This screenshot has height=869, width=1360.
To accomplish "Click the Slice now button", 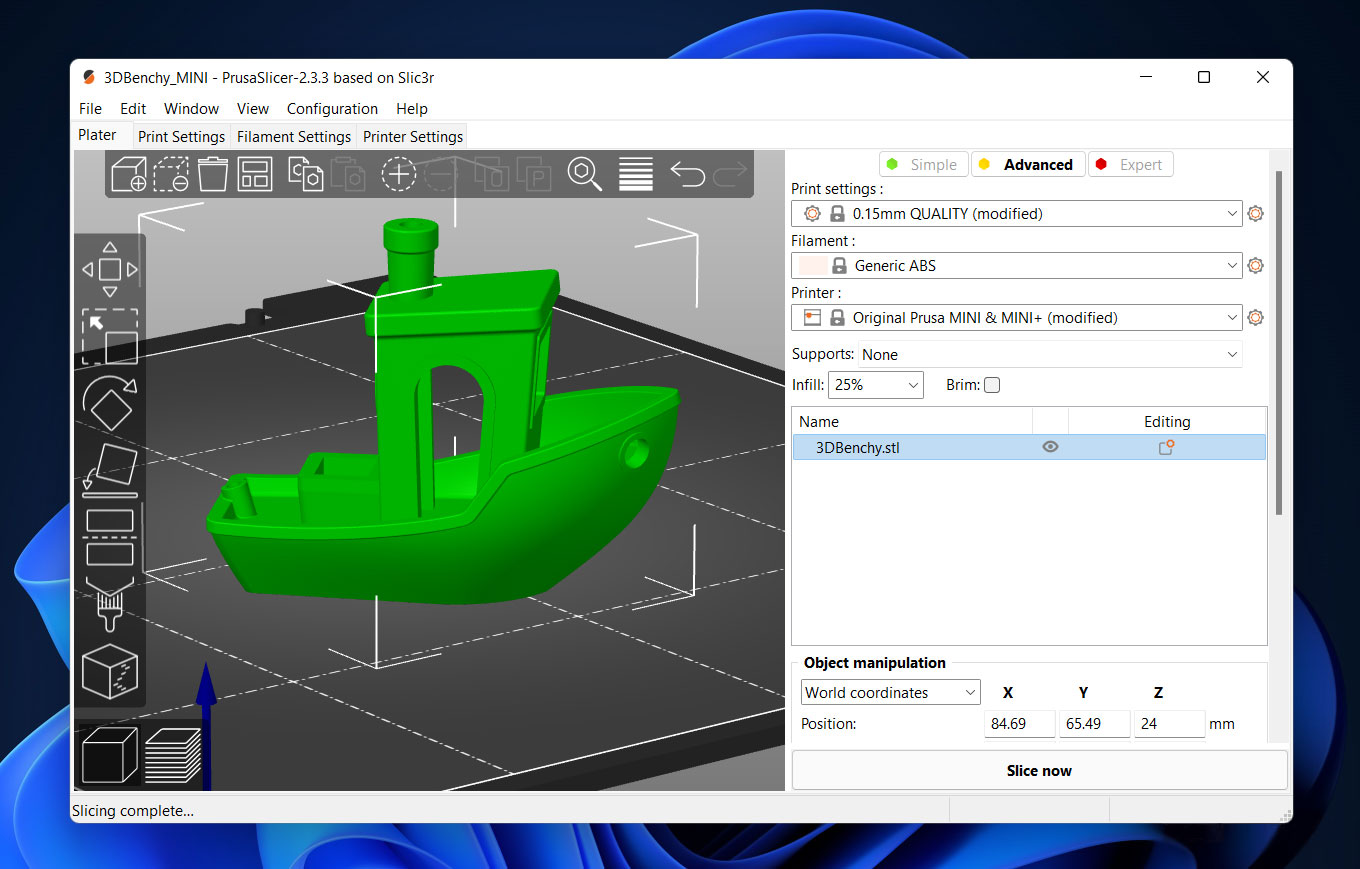I will click(x=1039, y=771).
